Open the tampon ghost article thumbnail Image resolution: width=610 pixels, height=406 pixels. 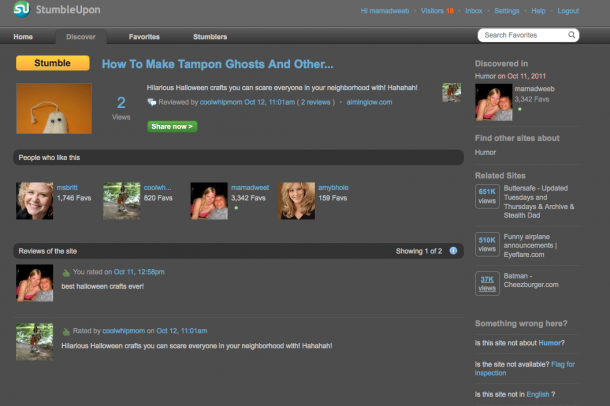[54, 108]
